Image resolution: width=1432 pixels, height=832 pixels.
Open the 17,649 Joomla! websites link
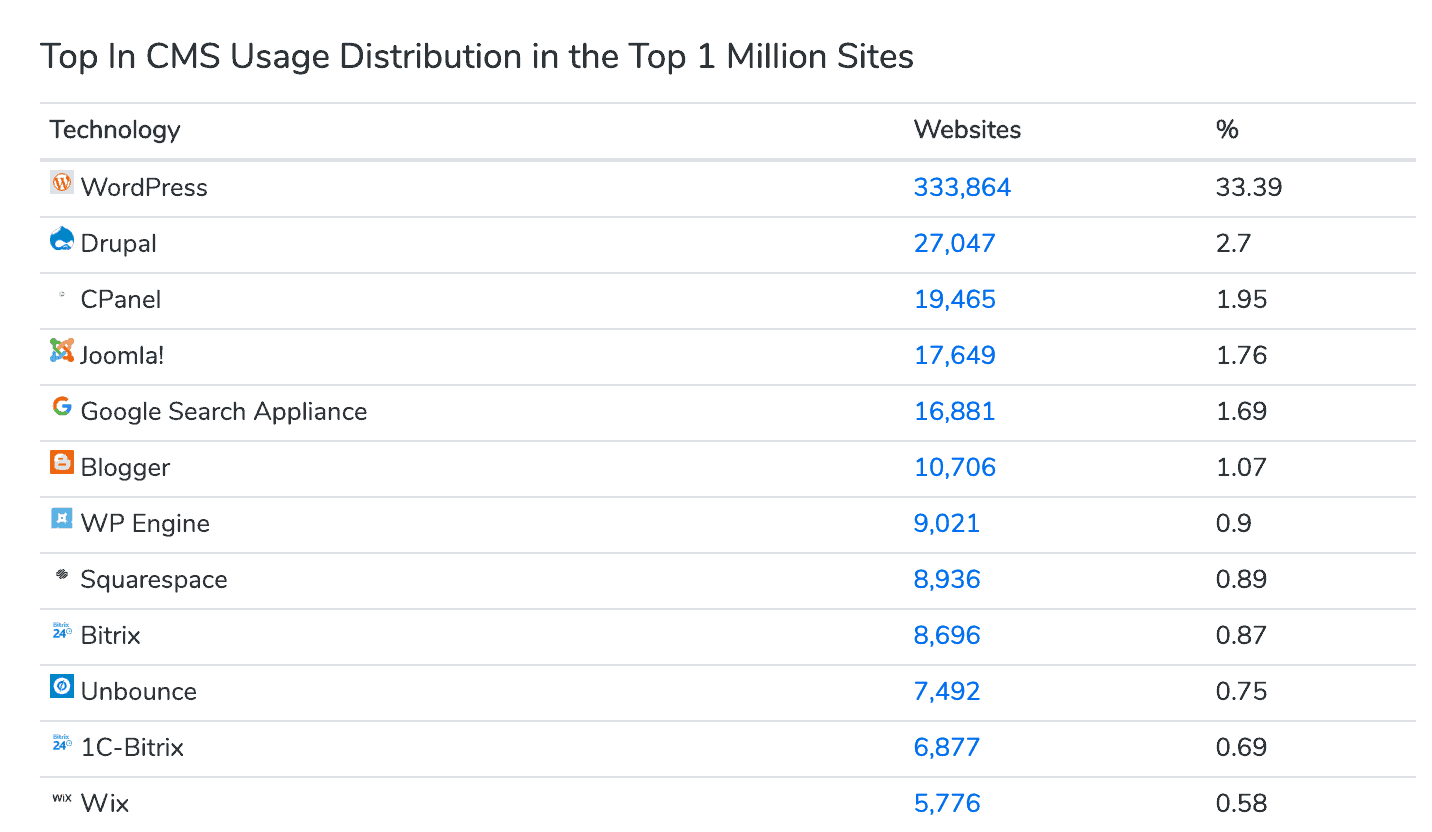(954, 355)
